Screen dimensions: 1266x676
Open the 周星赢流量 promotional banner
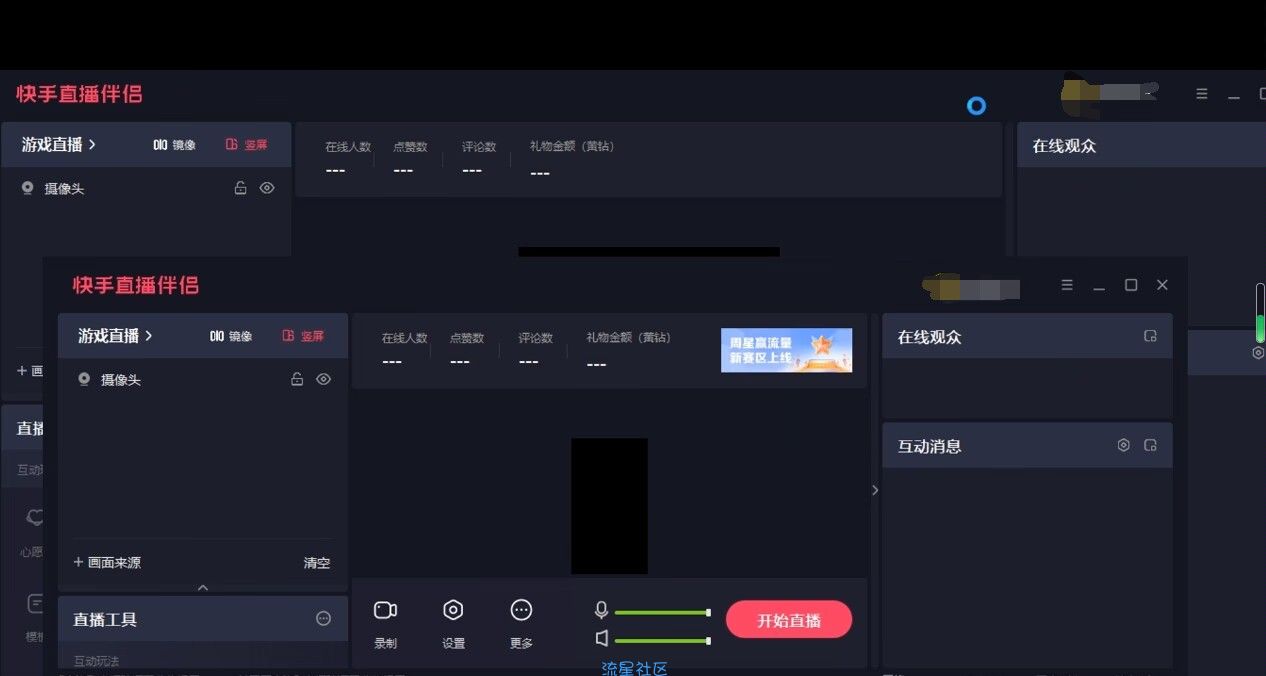[x=786, y=350]
